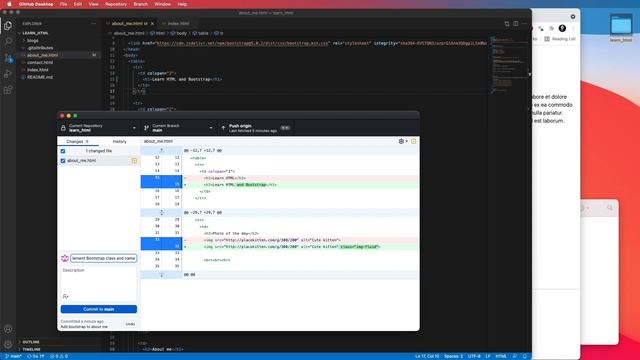This screenshot has height=360, width=640.
Task: Open the learn_html folder on desktop
Action: [621, 28]
